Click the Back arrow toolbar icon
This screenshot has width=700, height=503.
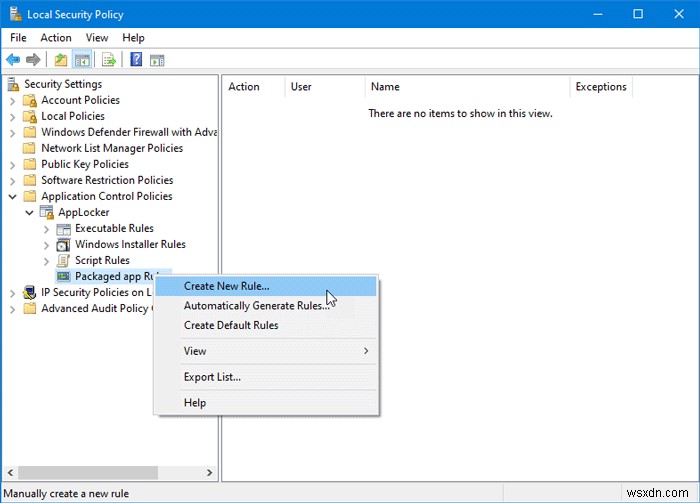click(x=14, y=59)
